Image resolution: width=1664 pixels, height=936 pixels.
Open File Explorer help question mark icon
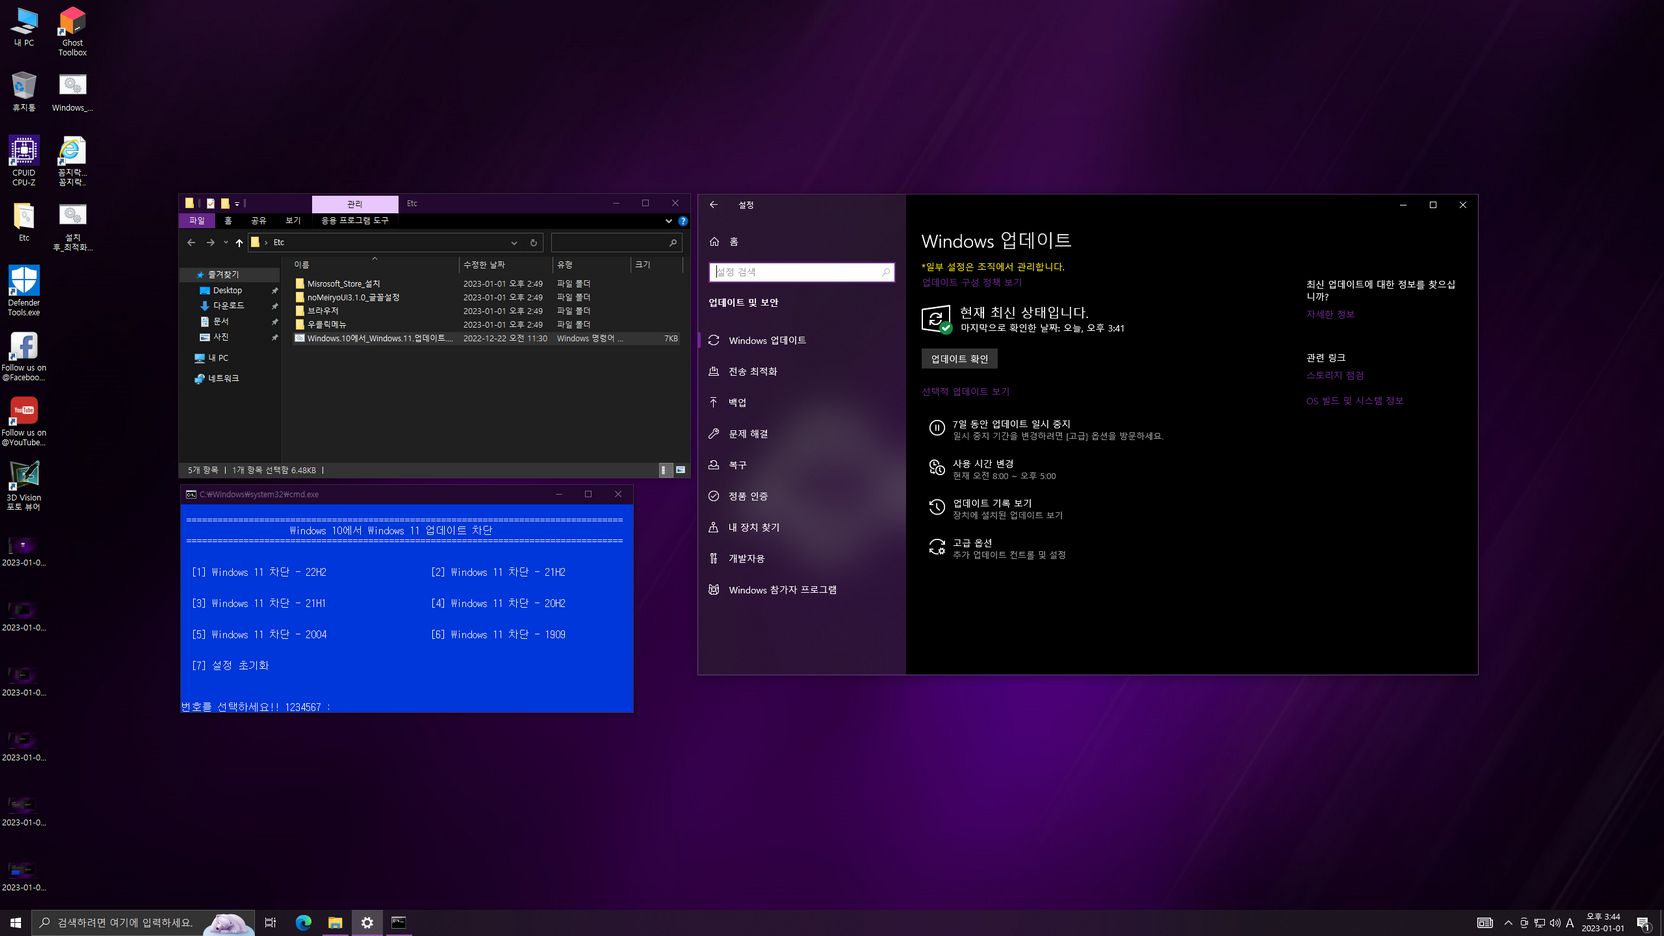click(x=683, y=221)
